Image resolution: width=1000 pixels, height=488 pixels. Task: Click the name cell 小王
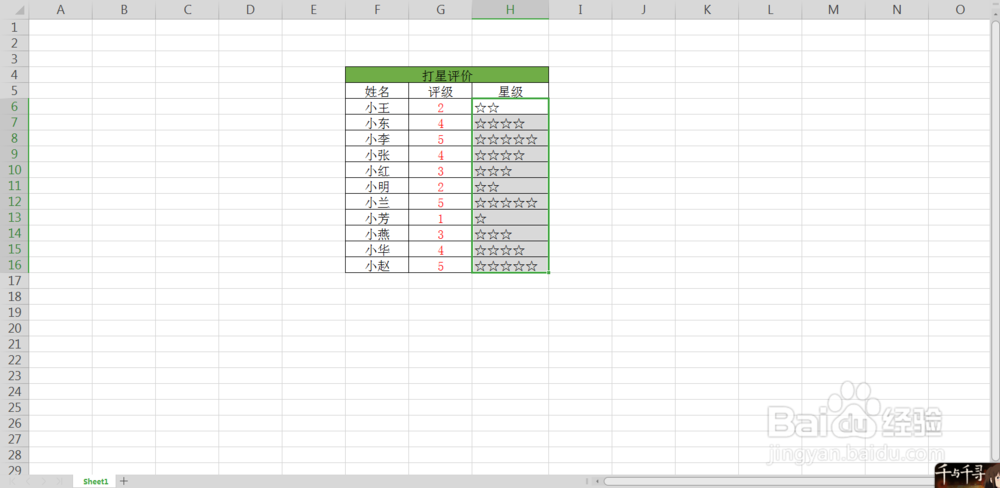pyautogui.click(x=377, y=107)
